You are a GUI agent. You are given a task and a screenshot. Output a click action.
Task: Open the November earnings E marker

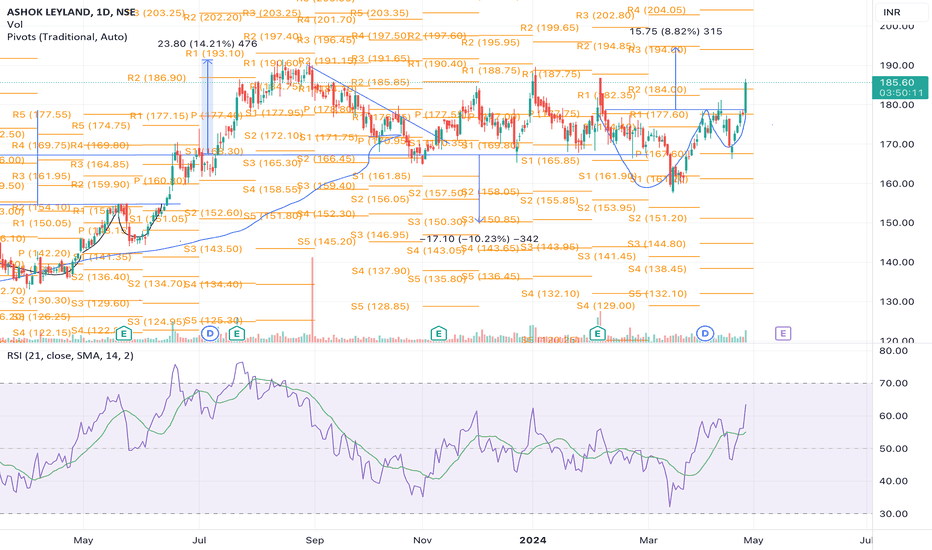(439, 334)
